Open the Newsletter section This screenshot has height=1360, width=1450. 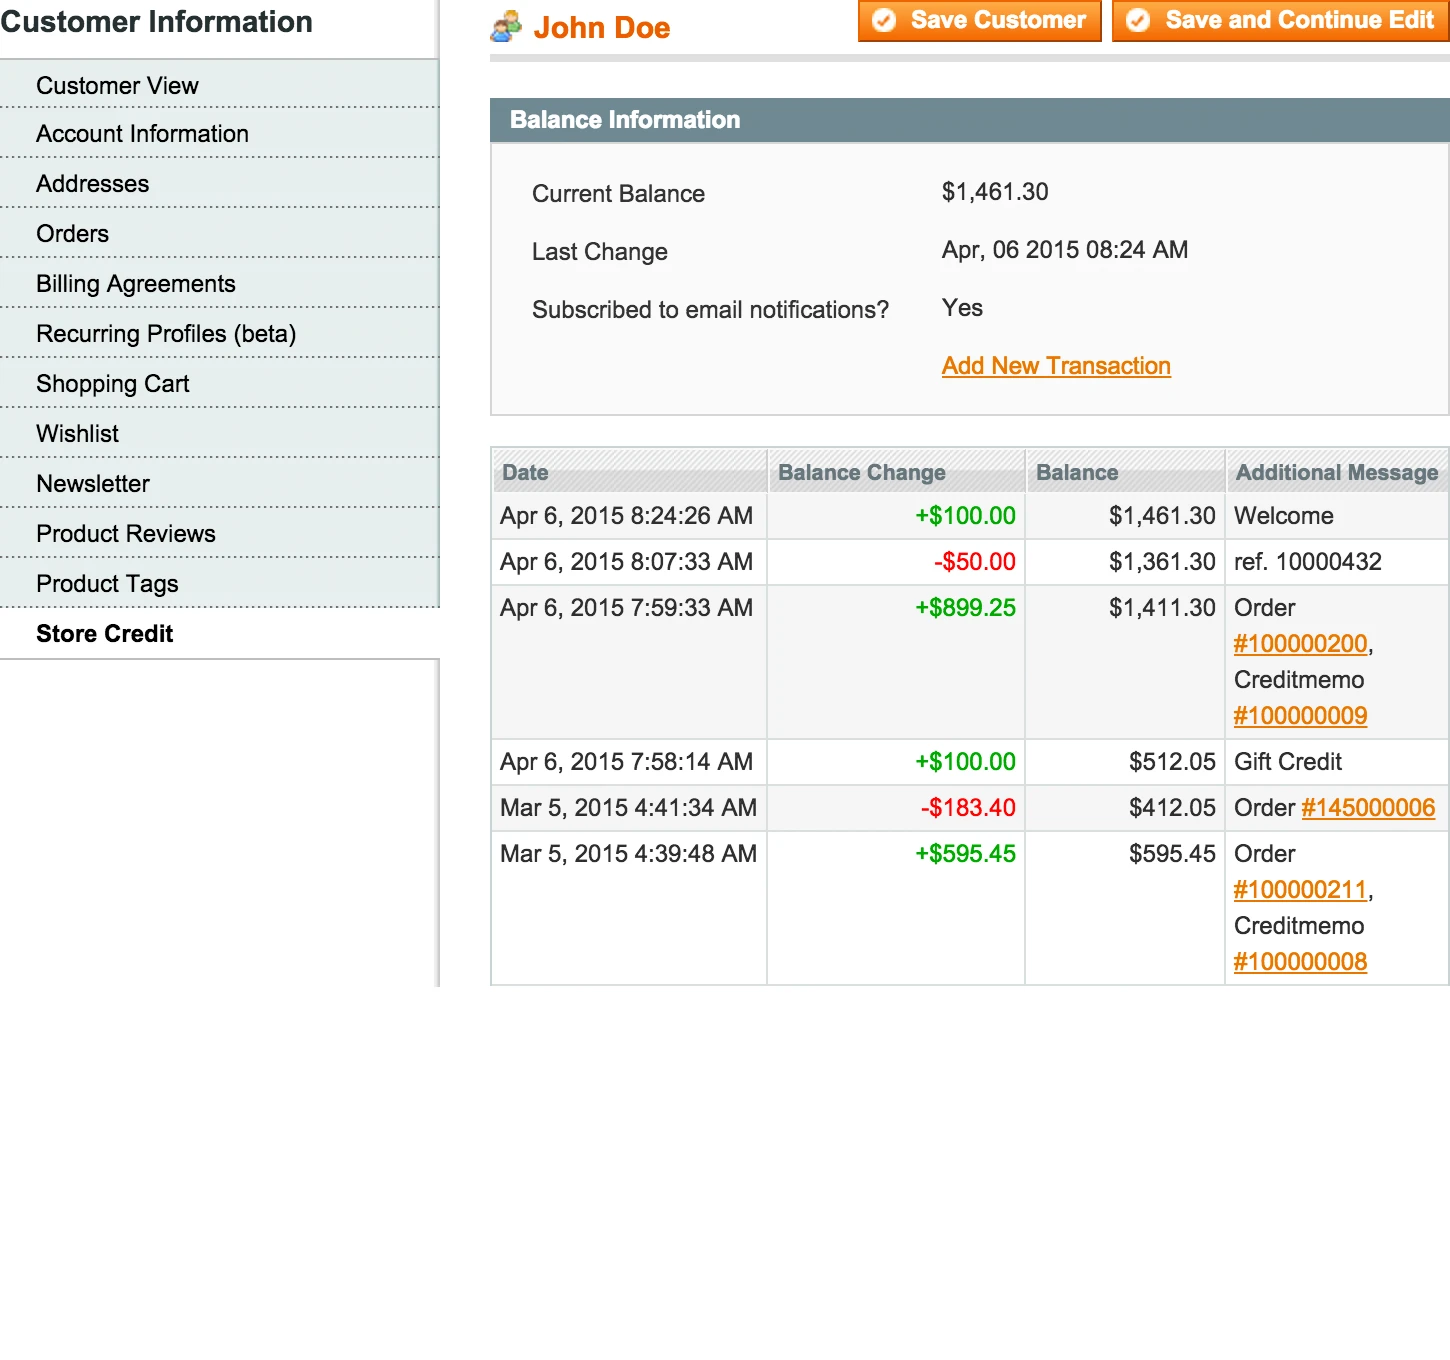point(93,483)
